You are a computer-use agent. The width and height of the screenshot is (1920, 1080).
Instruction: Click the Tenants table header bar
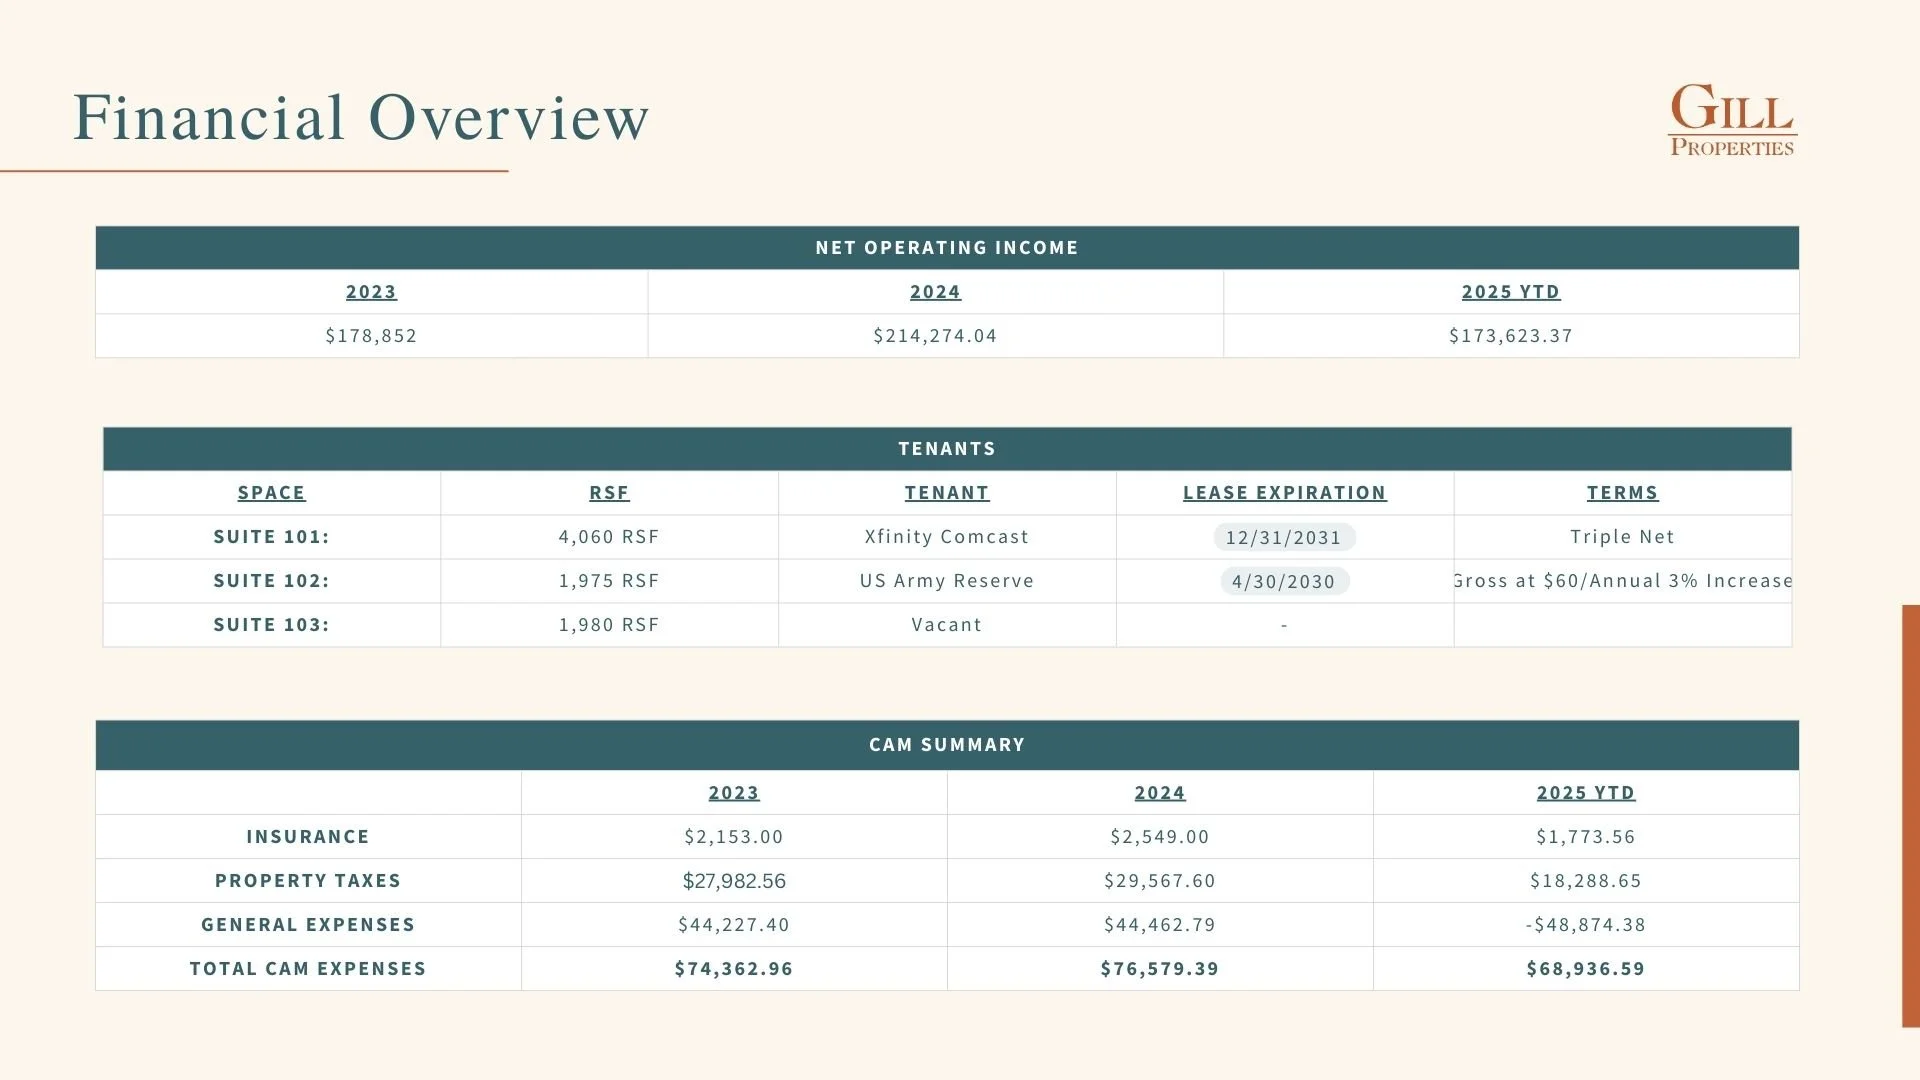click(x=946, y=449)
